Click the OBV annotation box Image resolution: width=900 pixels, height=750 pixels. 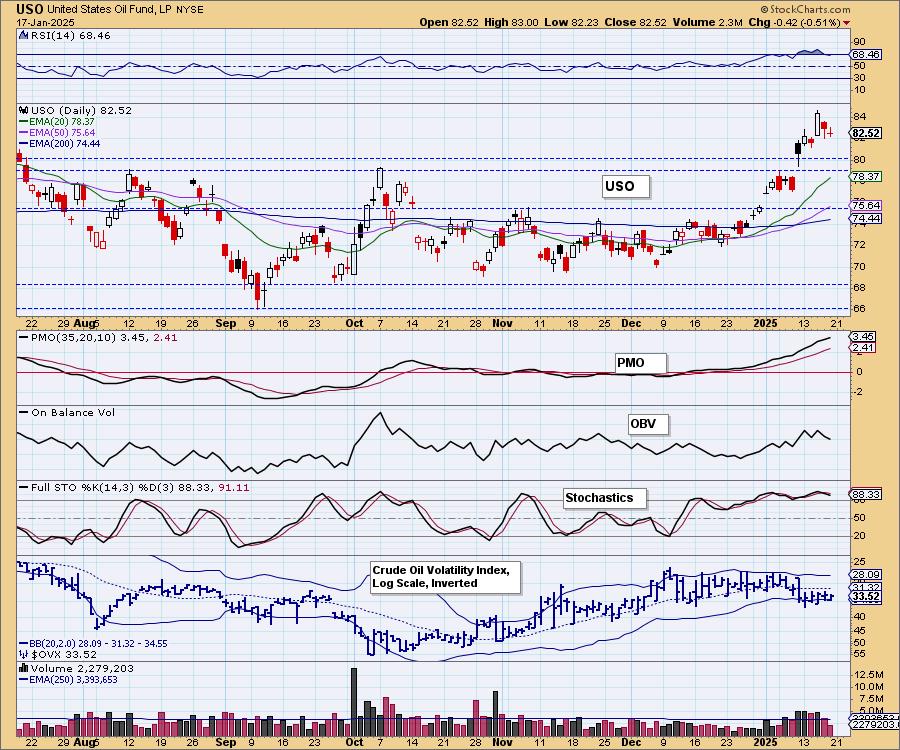pyautogui.click(x=649, y=425)
